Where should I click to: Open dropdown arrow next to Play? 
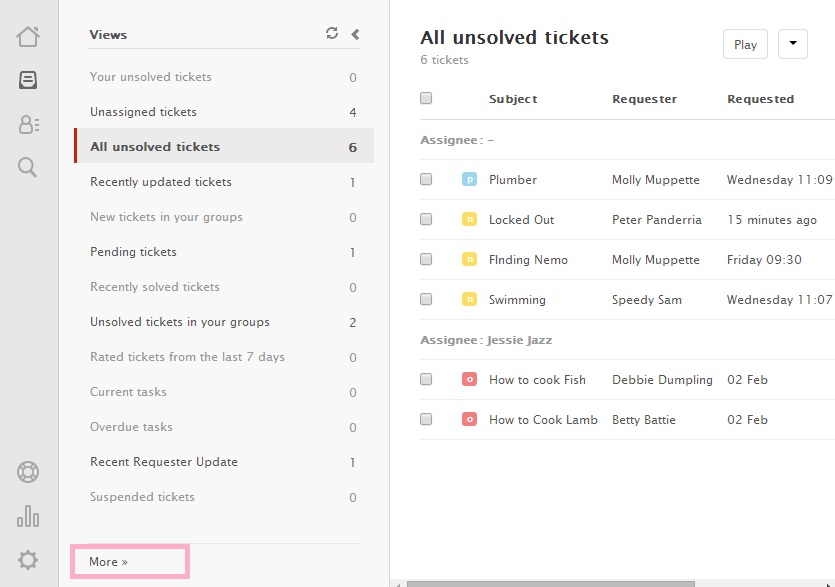792,44
